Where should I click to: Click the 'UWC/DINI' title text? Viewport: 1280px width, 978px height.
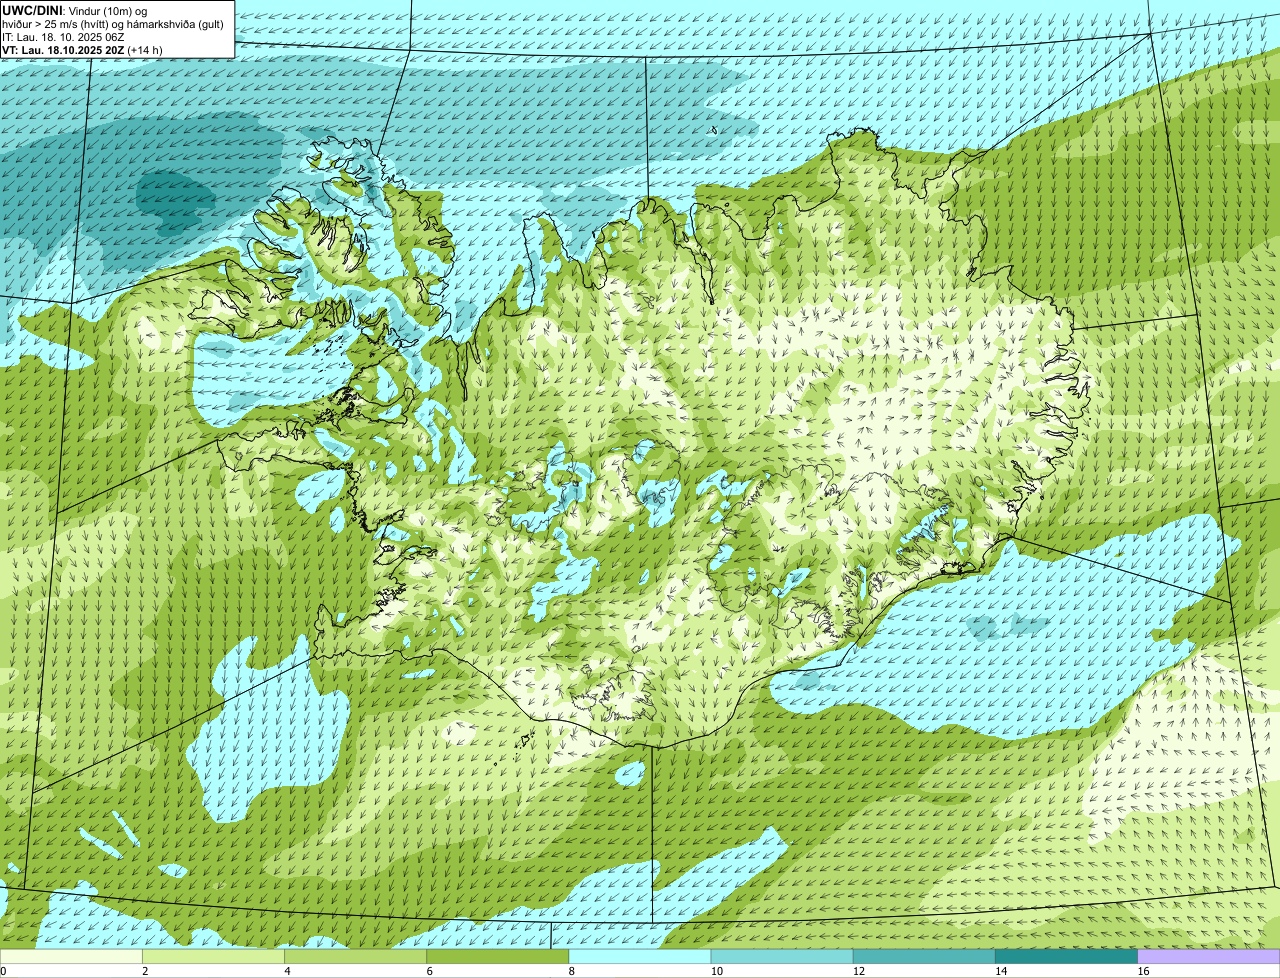32,11
